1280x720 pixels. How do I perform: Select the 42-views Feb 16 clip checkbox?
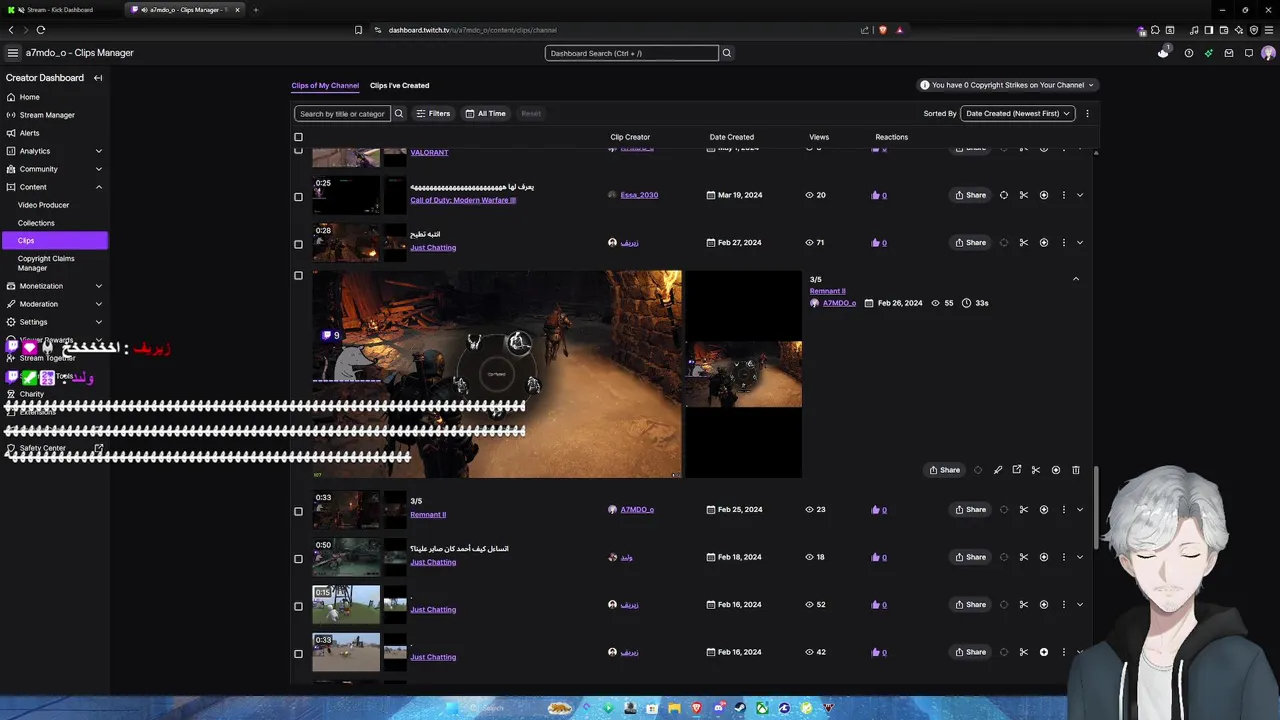(x=298, y=654)
